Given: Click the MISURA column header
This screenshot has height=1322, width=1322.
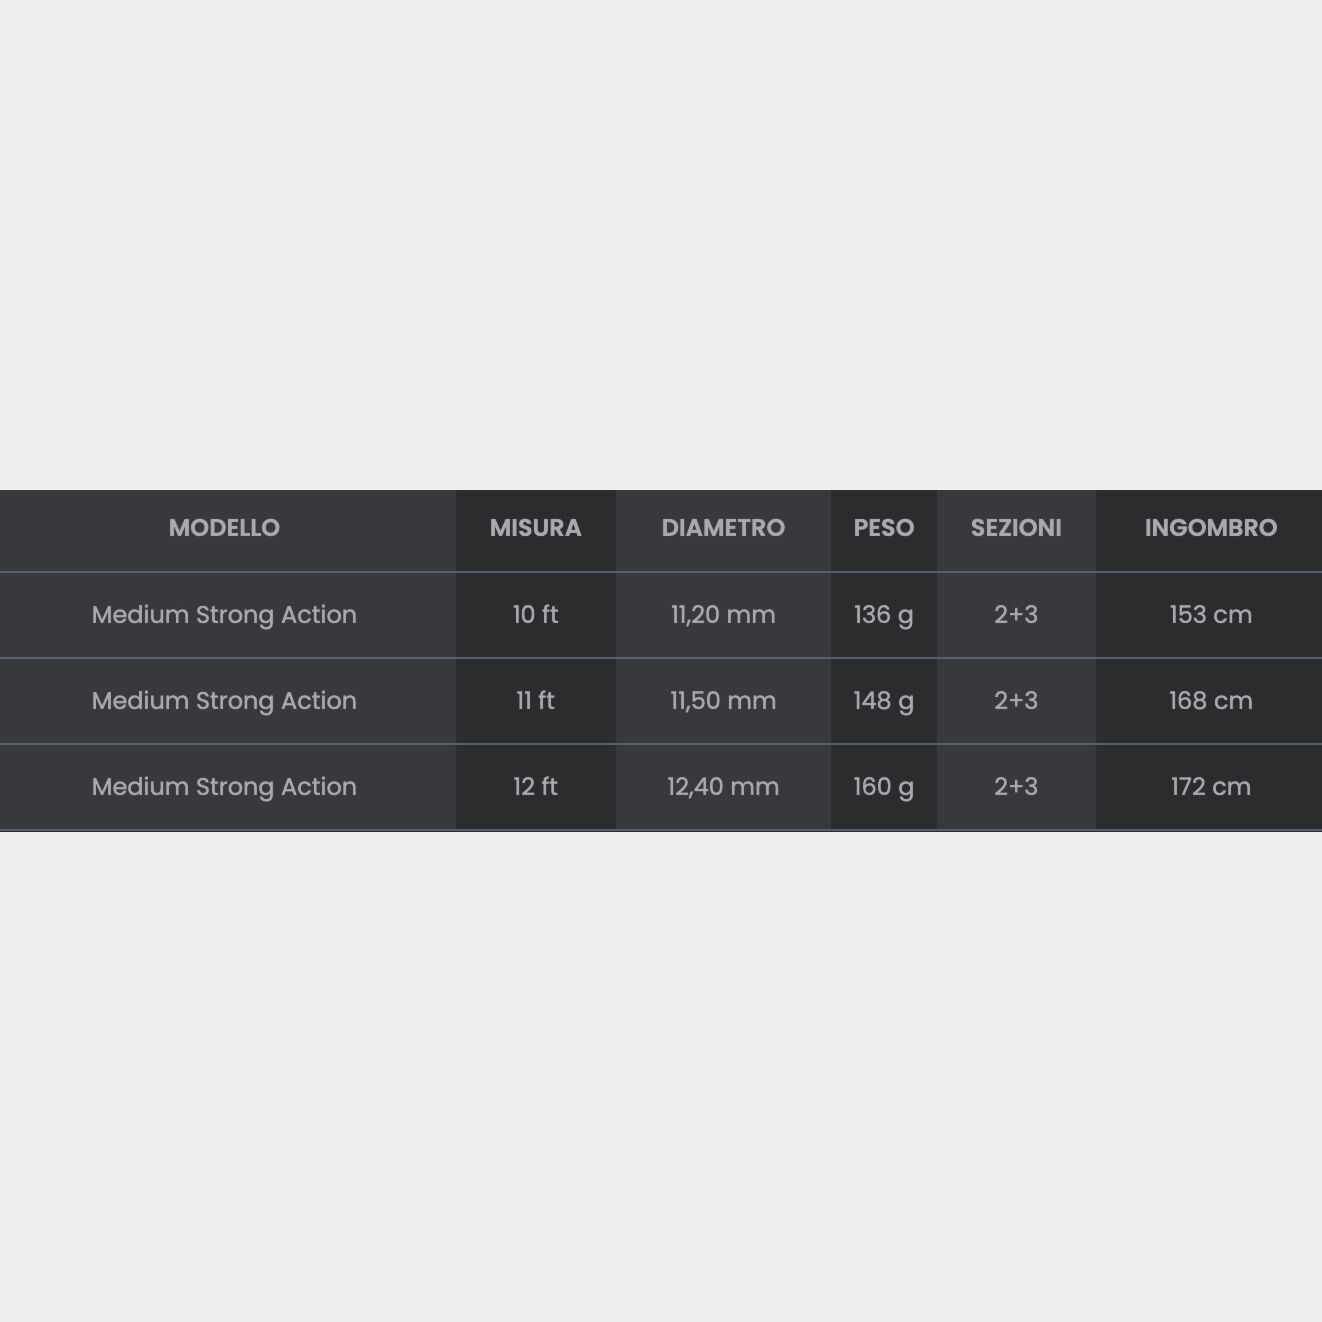Looking at the screenshot, I should [x=535, y=528].
